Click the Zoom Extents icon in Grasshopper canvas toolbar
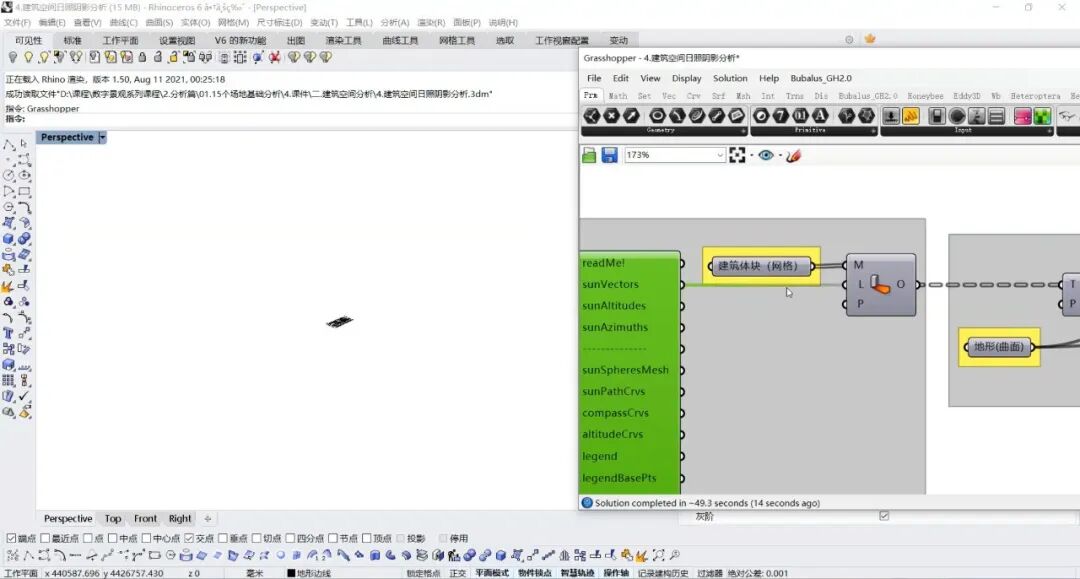Image resolution: width=1080 pixels, height=579 pixels. (x=737, y=156)
